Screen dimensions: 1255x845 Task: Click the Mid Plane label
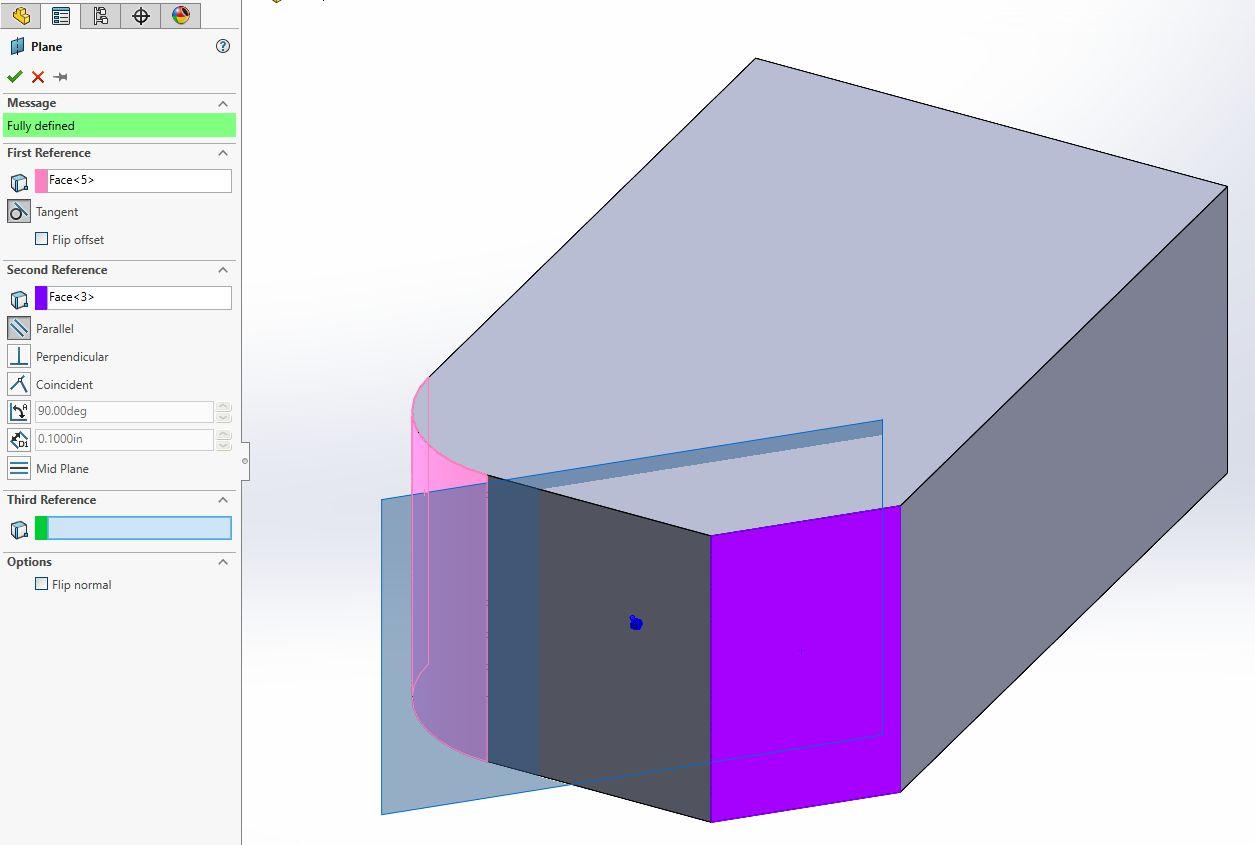click(x=62, y=468)
